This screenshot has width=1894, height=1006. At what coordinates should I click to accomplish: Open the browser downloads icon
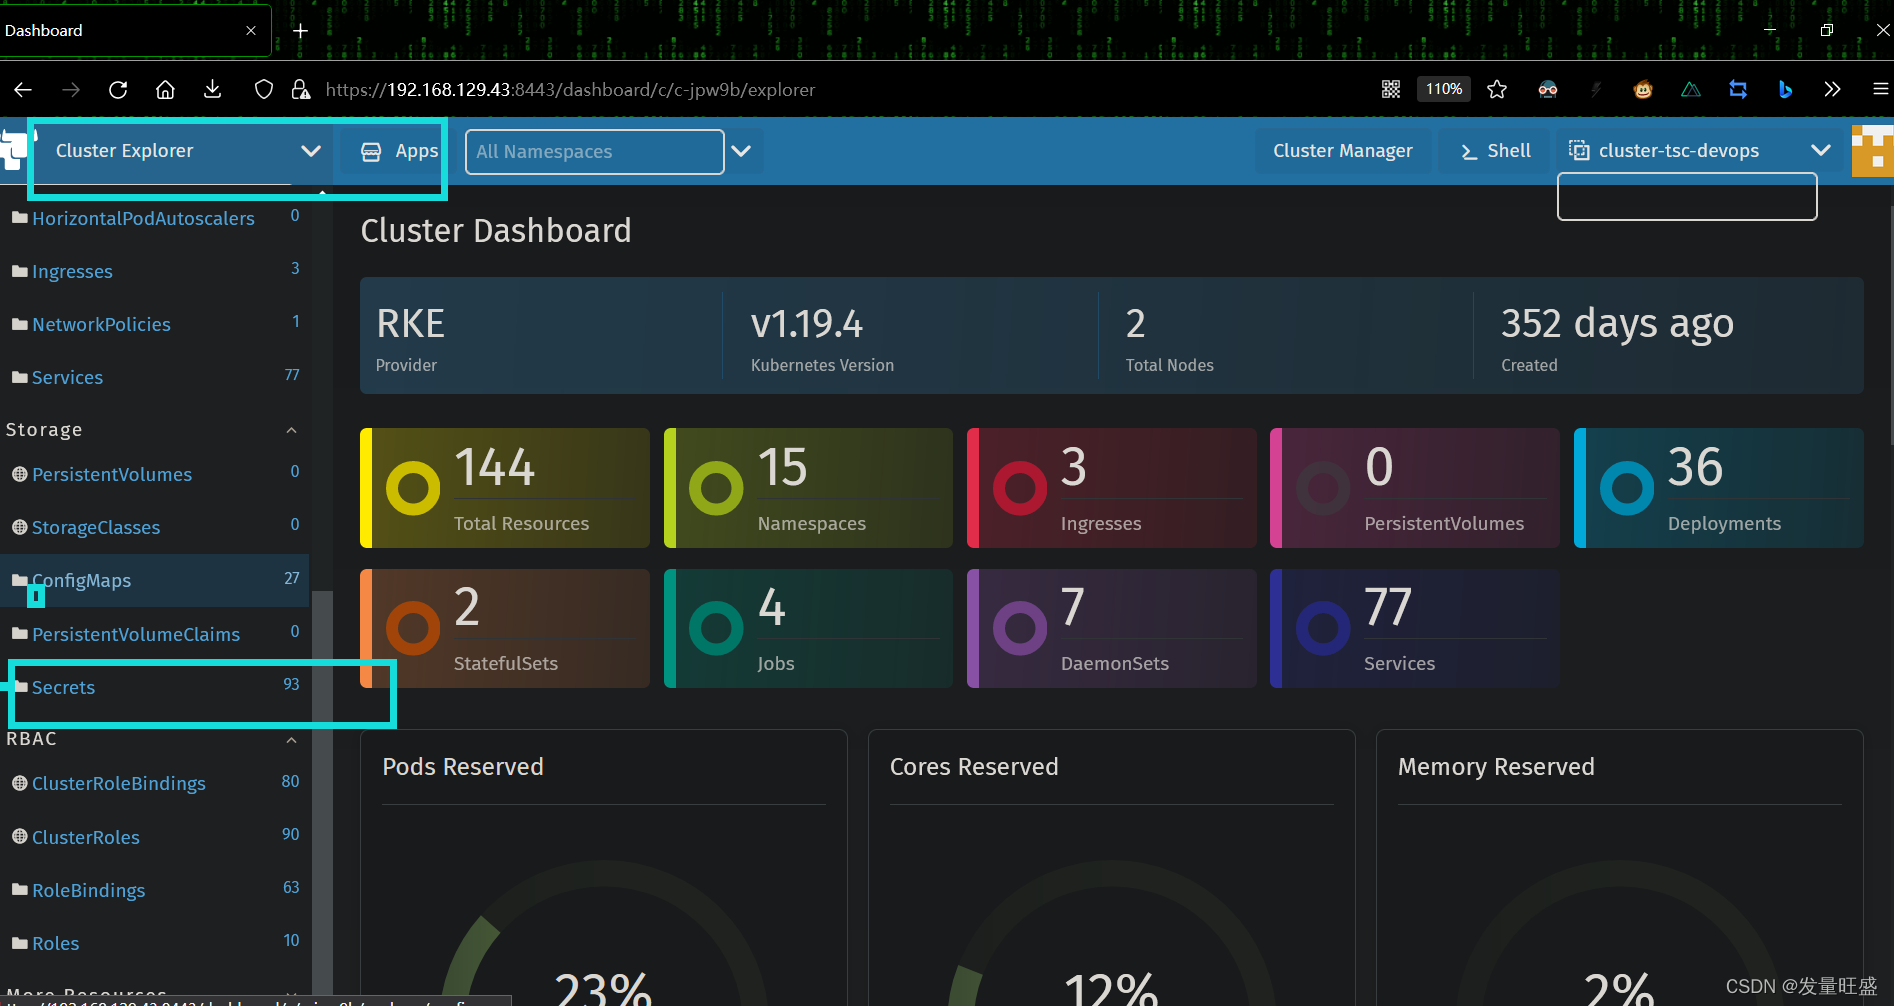(x=213, y=90)
